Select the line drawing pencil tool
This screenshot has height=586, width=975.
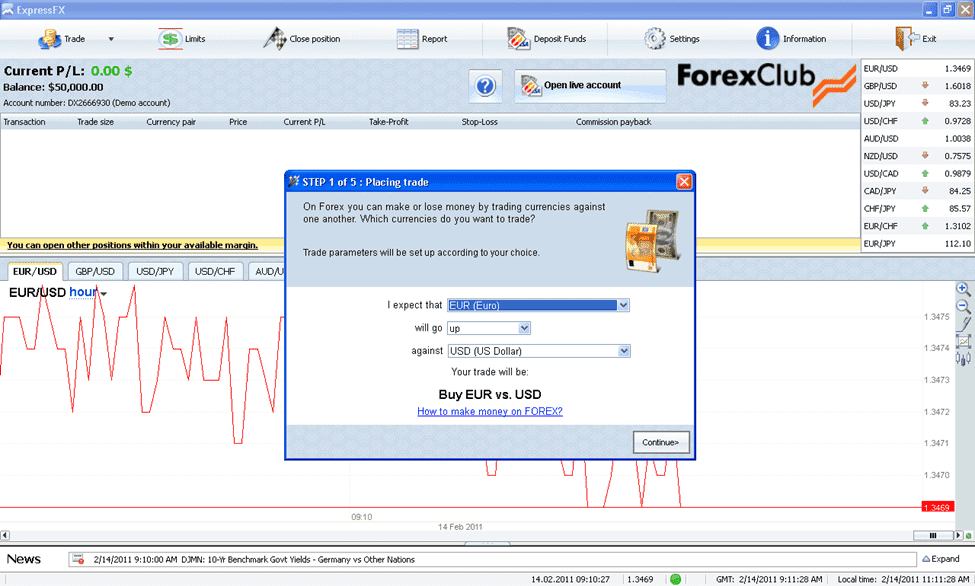963,323
